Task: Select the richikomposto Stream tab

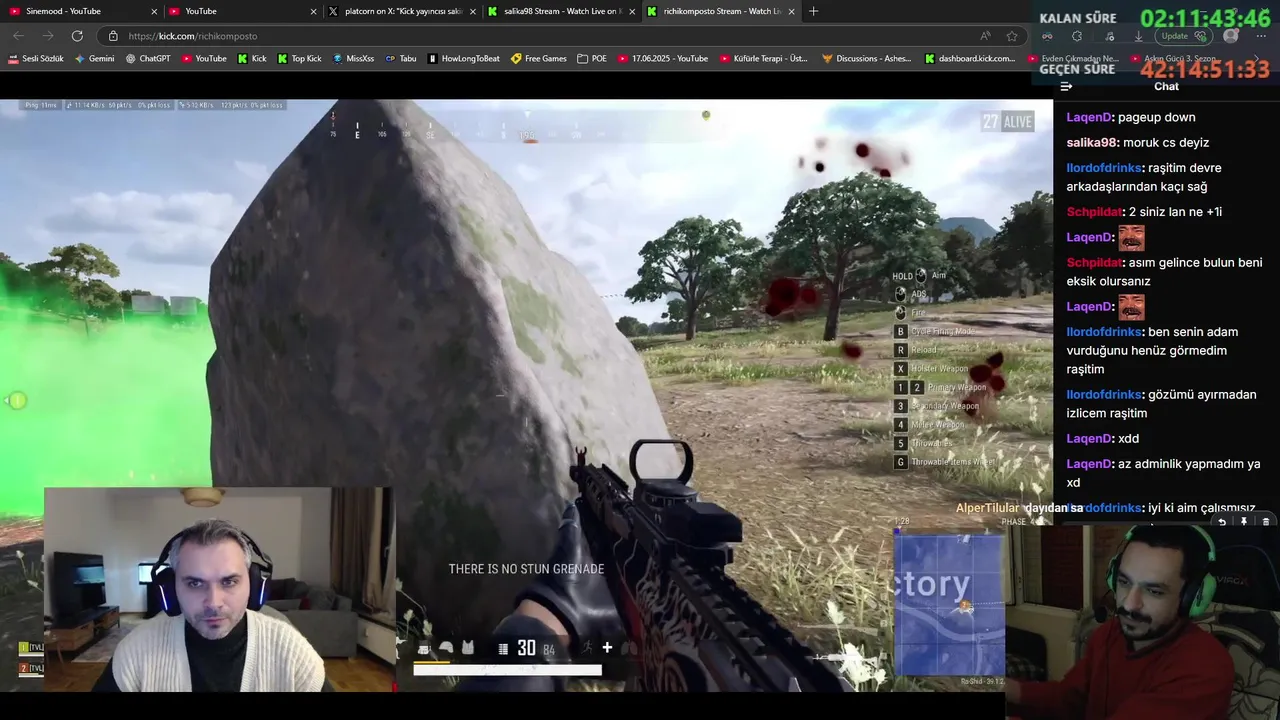Action: (x=720, y=11)
